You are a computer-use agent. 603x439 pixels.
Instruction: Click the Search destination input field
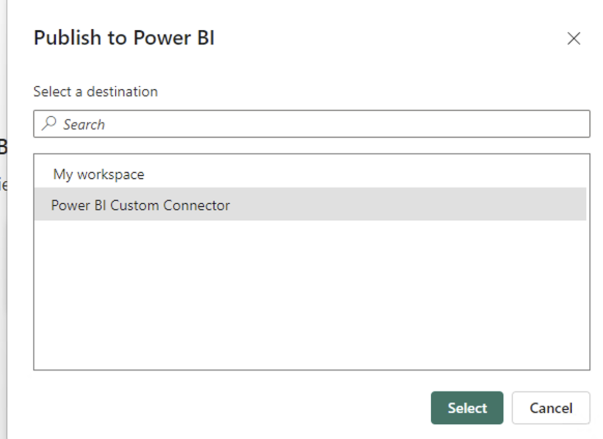311,124
